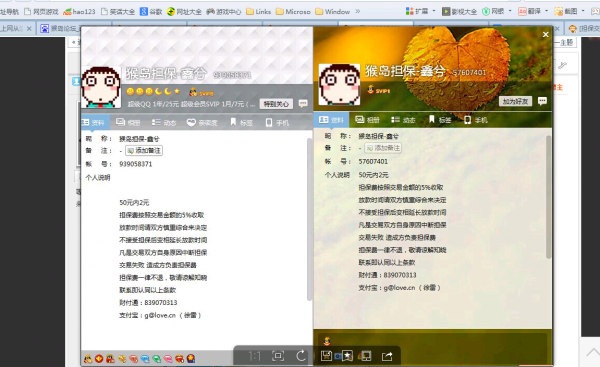Screen dimensions: 600x367
Task: Open message bubble icon beside 加为好友
Action: click(x=542, y=101)
